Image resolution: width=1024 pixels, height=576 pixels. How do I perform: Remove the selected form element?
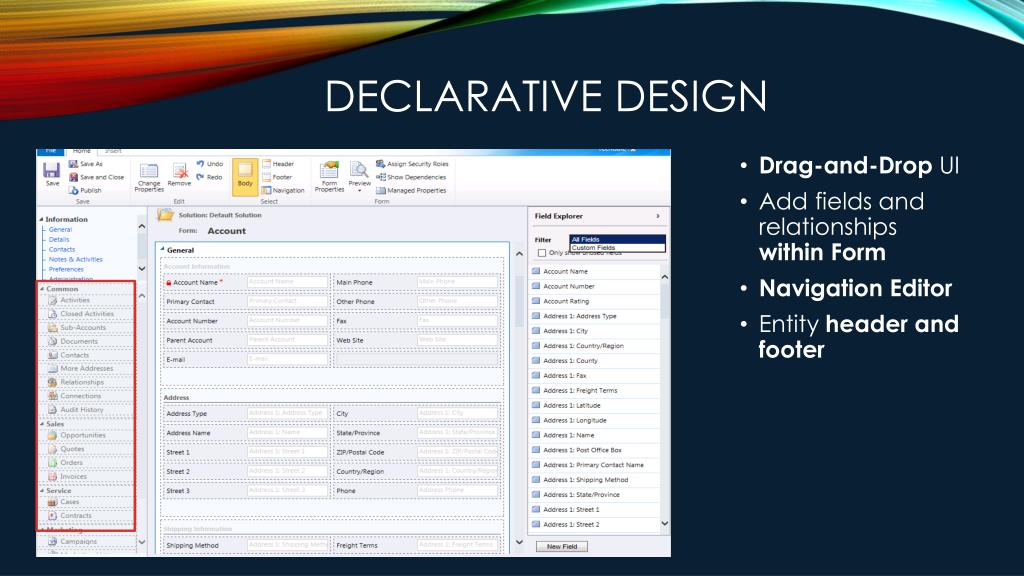179,175
